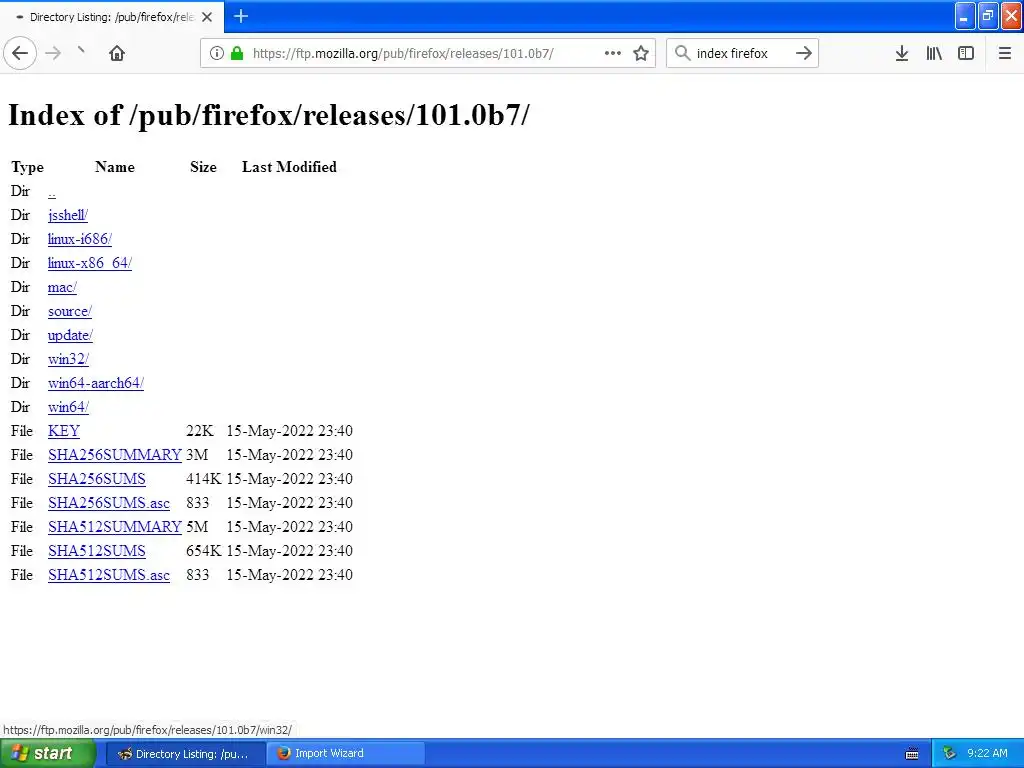Open parent directory '..' link
The height and width of the screenshot is (768, 1024).
(x=52, y=192)
